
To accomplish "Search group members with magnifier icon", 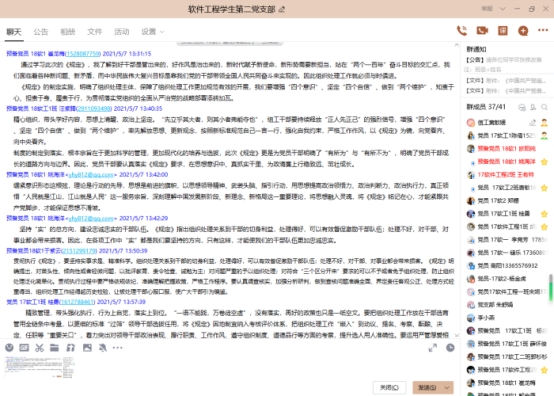I will (x=544, y=107).
